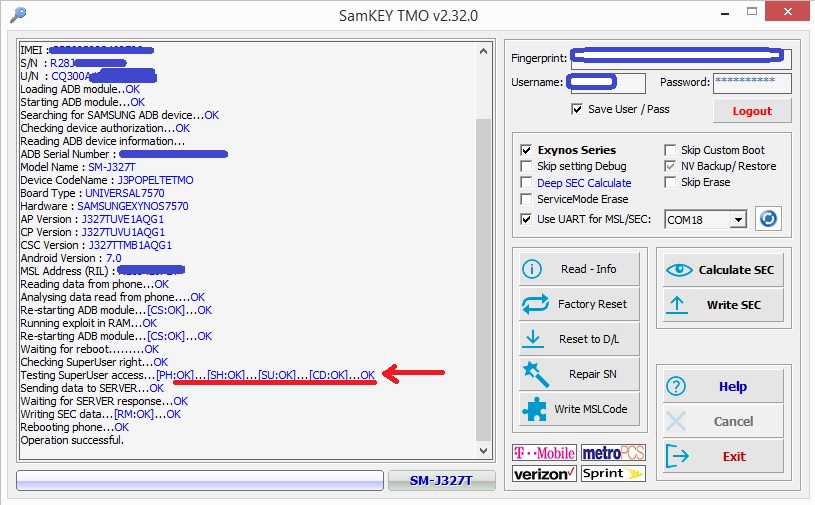
Task: Click in the Password field
Action: pos(752,83)
